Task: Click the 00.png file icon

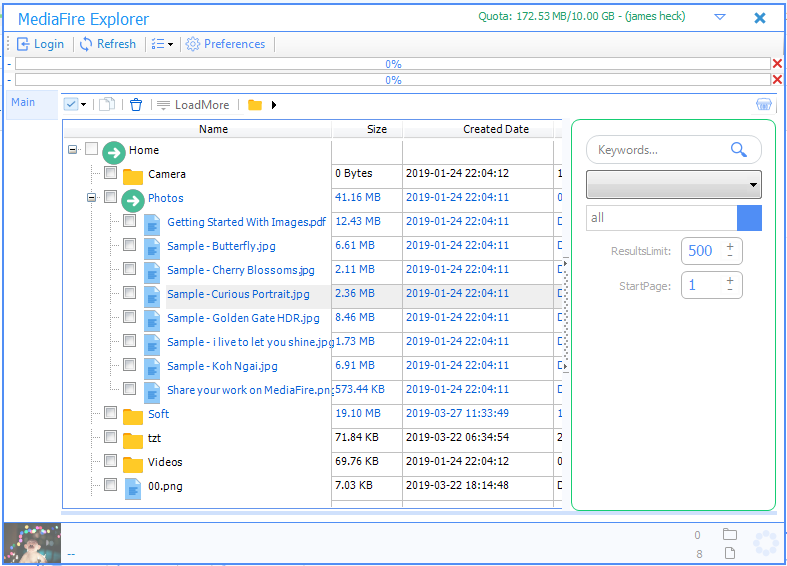Action: pos(133,489)
